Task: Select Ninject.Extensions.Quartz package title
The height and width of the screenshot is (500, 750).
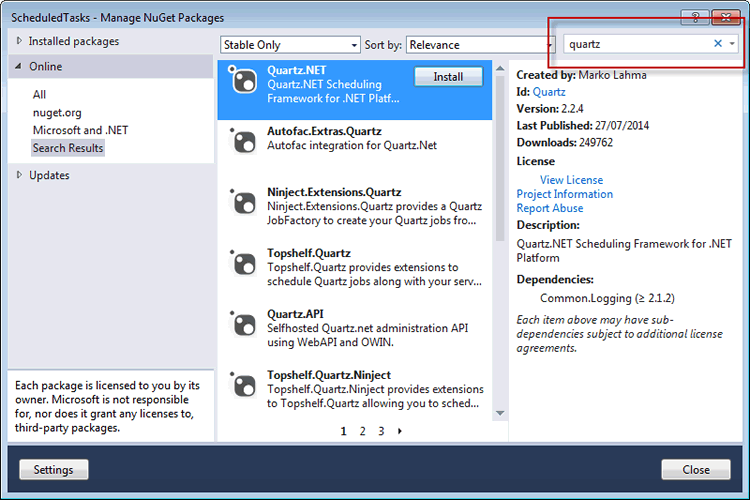Action: tap(334, 192)
